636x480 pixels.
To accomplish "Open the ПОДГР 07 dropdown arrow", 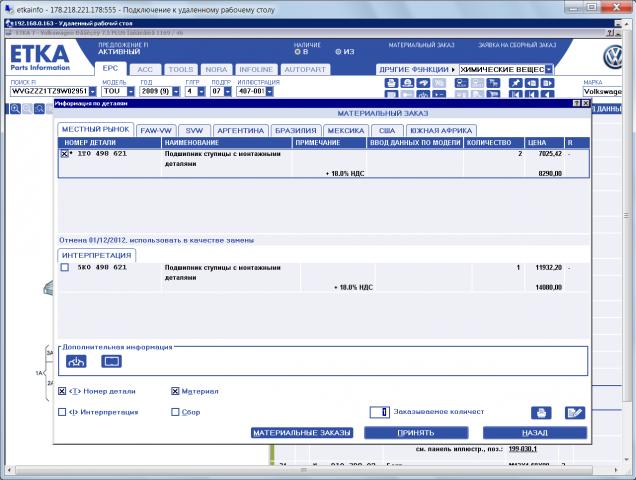I will pyautogui.click(x=228, y=91).
